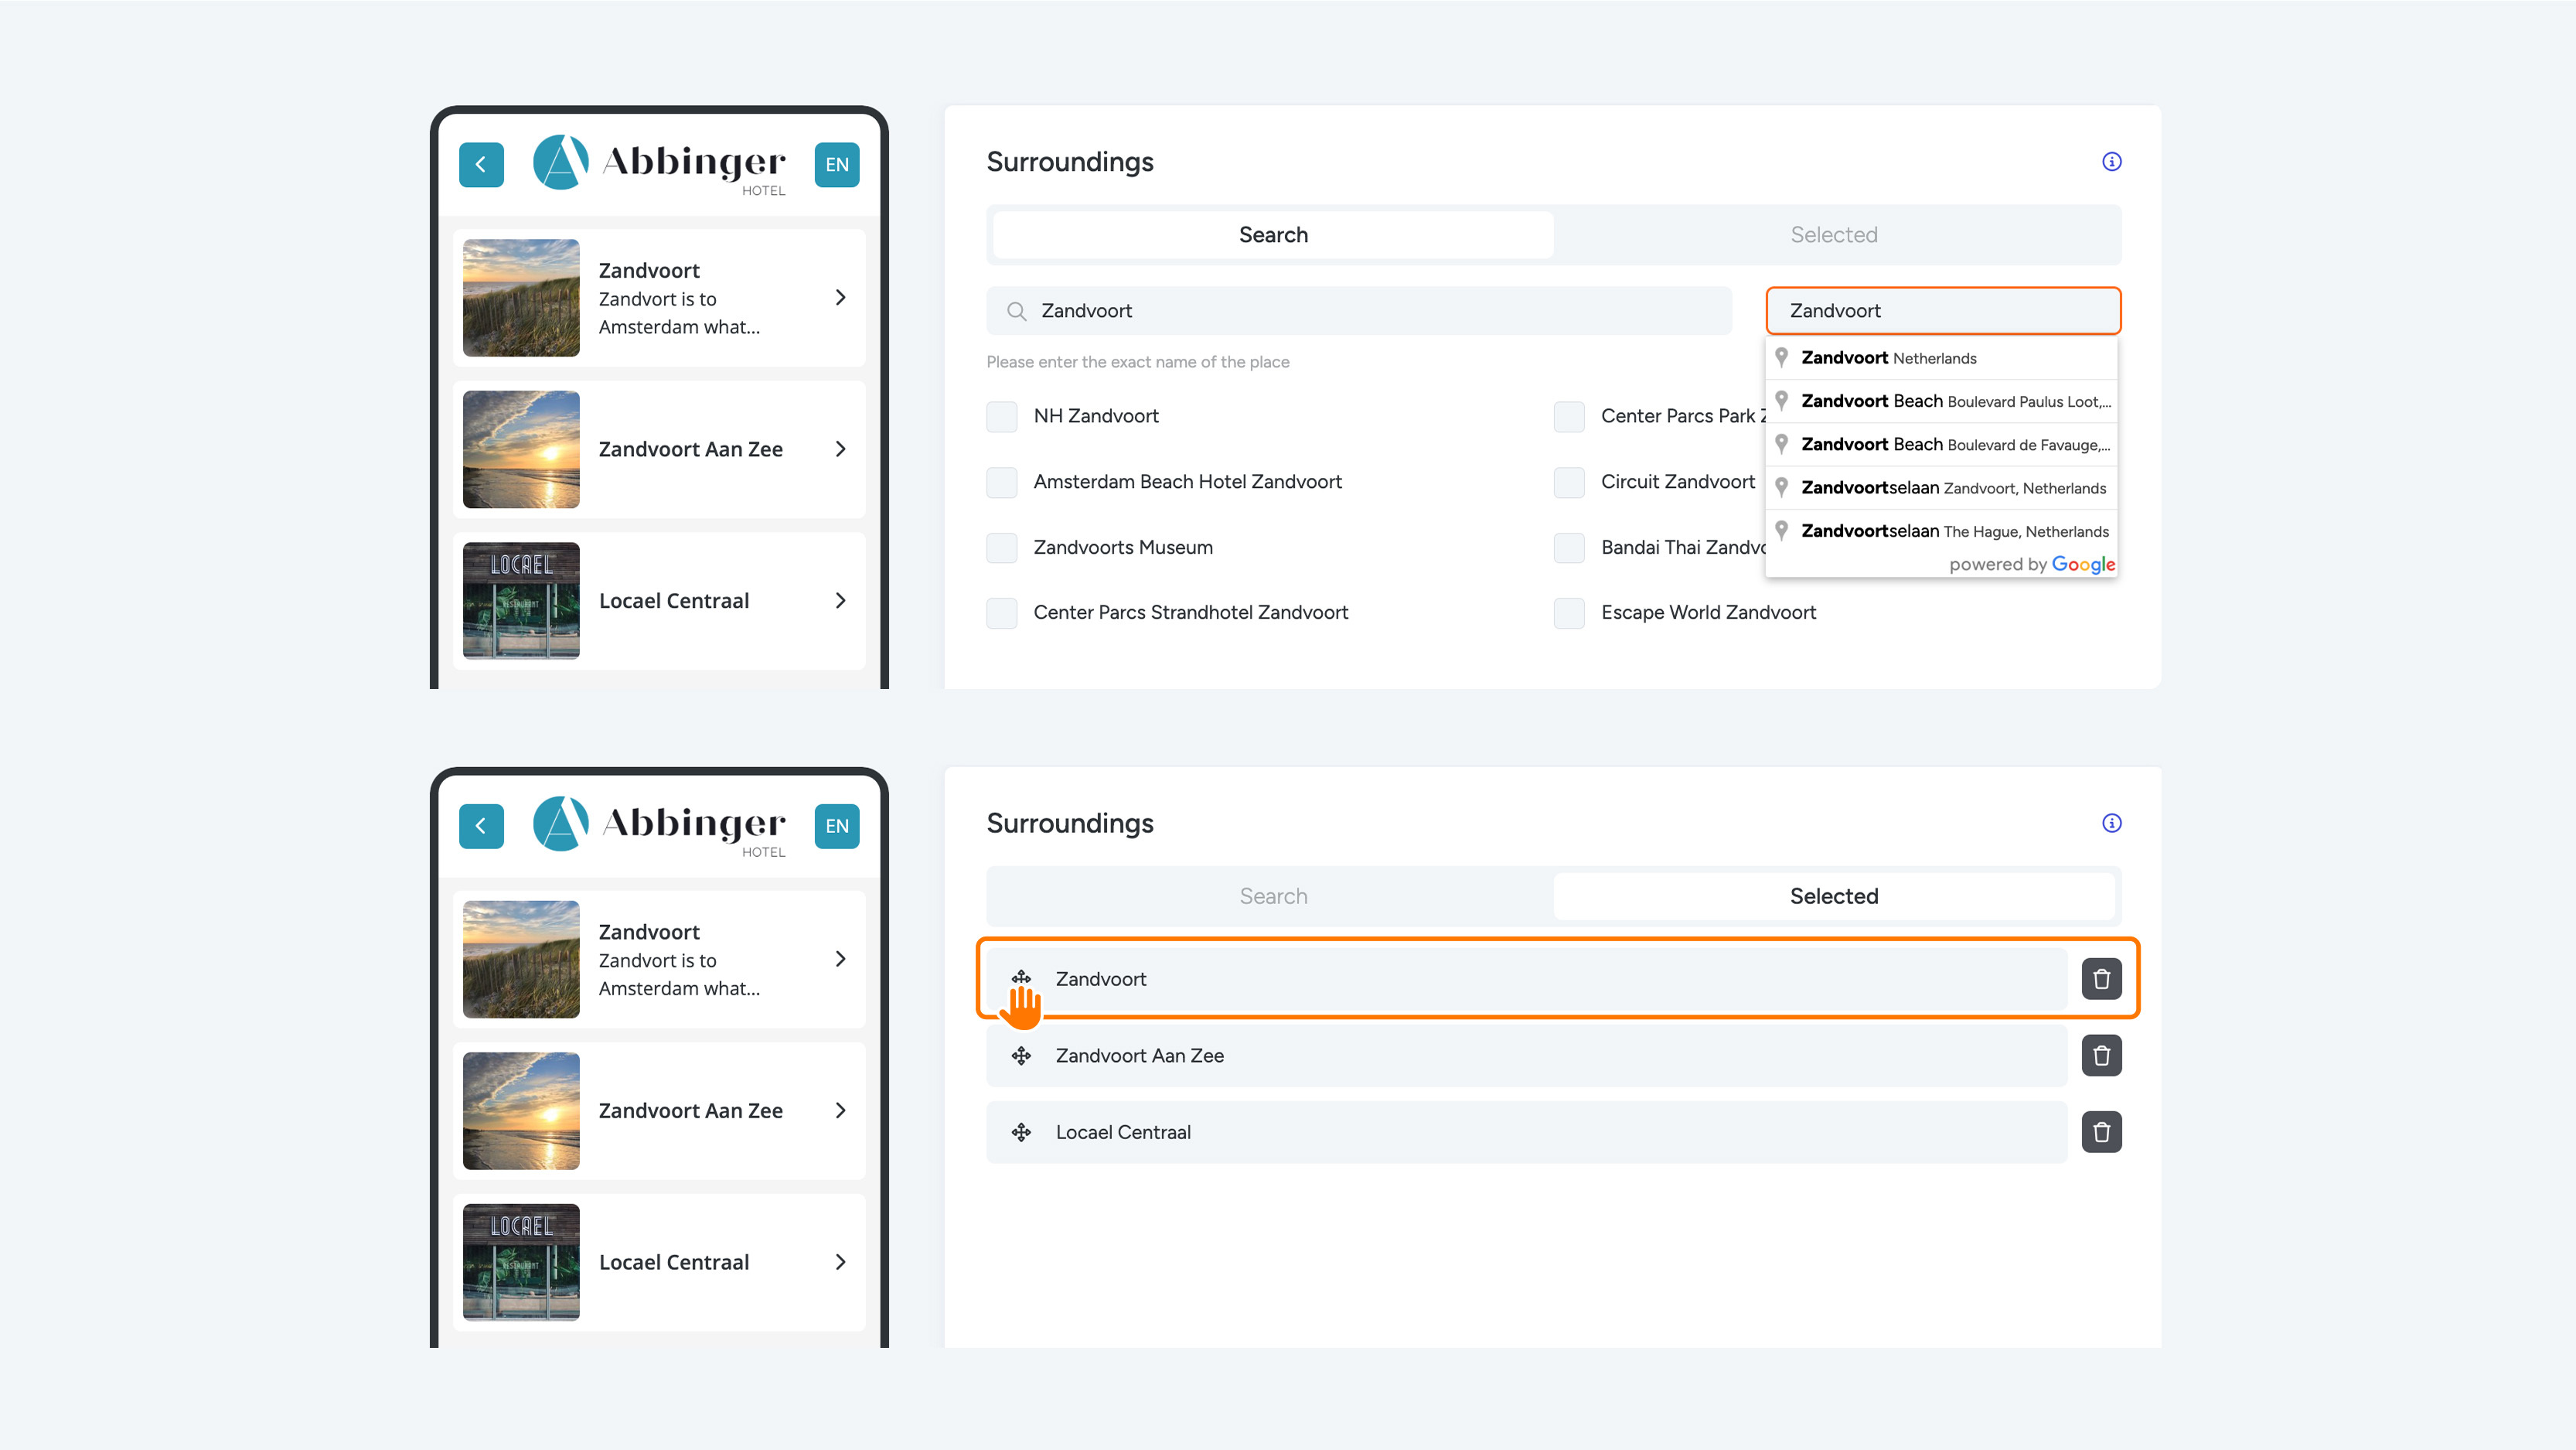Check Amsterdam Beach Hotel Zandvoort checkbox
This screenshot has width=2576, height=1450.
click(1001, 482)
